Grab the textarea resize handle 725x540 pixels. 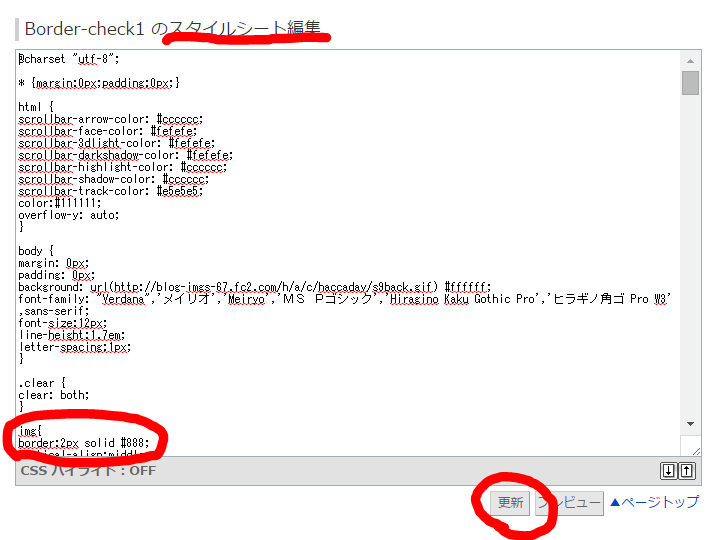point(696,451)
